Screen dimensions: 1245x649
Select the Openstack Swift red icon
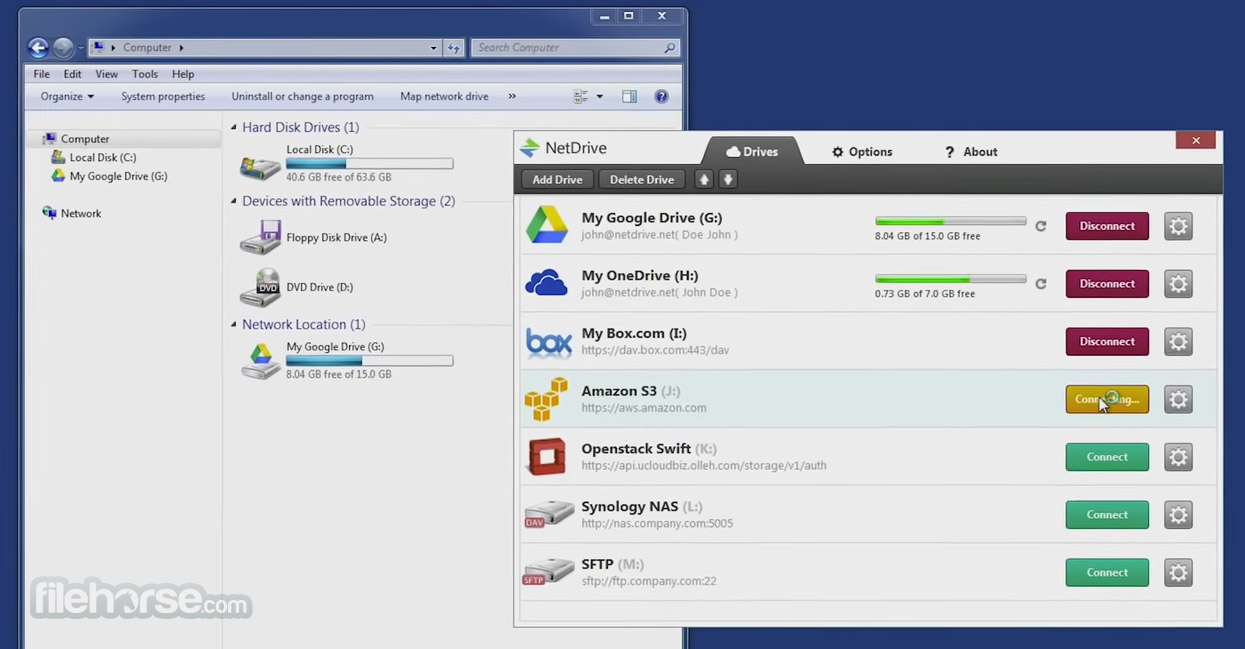pyautogui.click(x=547, y=457)
